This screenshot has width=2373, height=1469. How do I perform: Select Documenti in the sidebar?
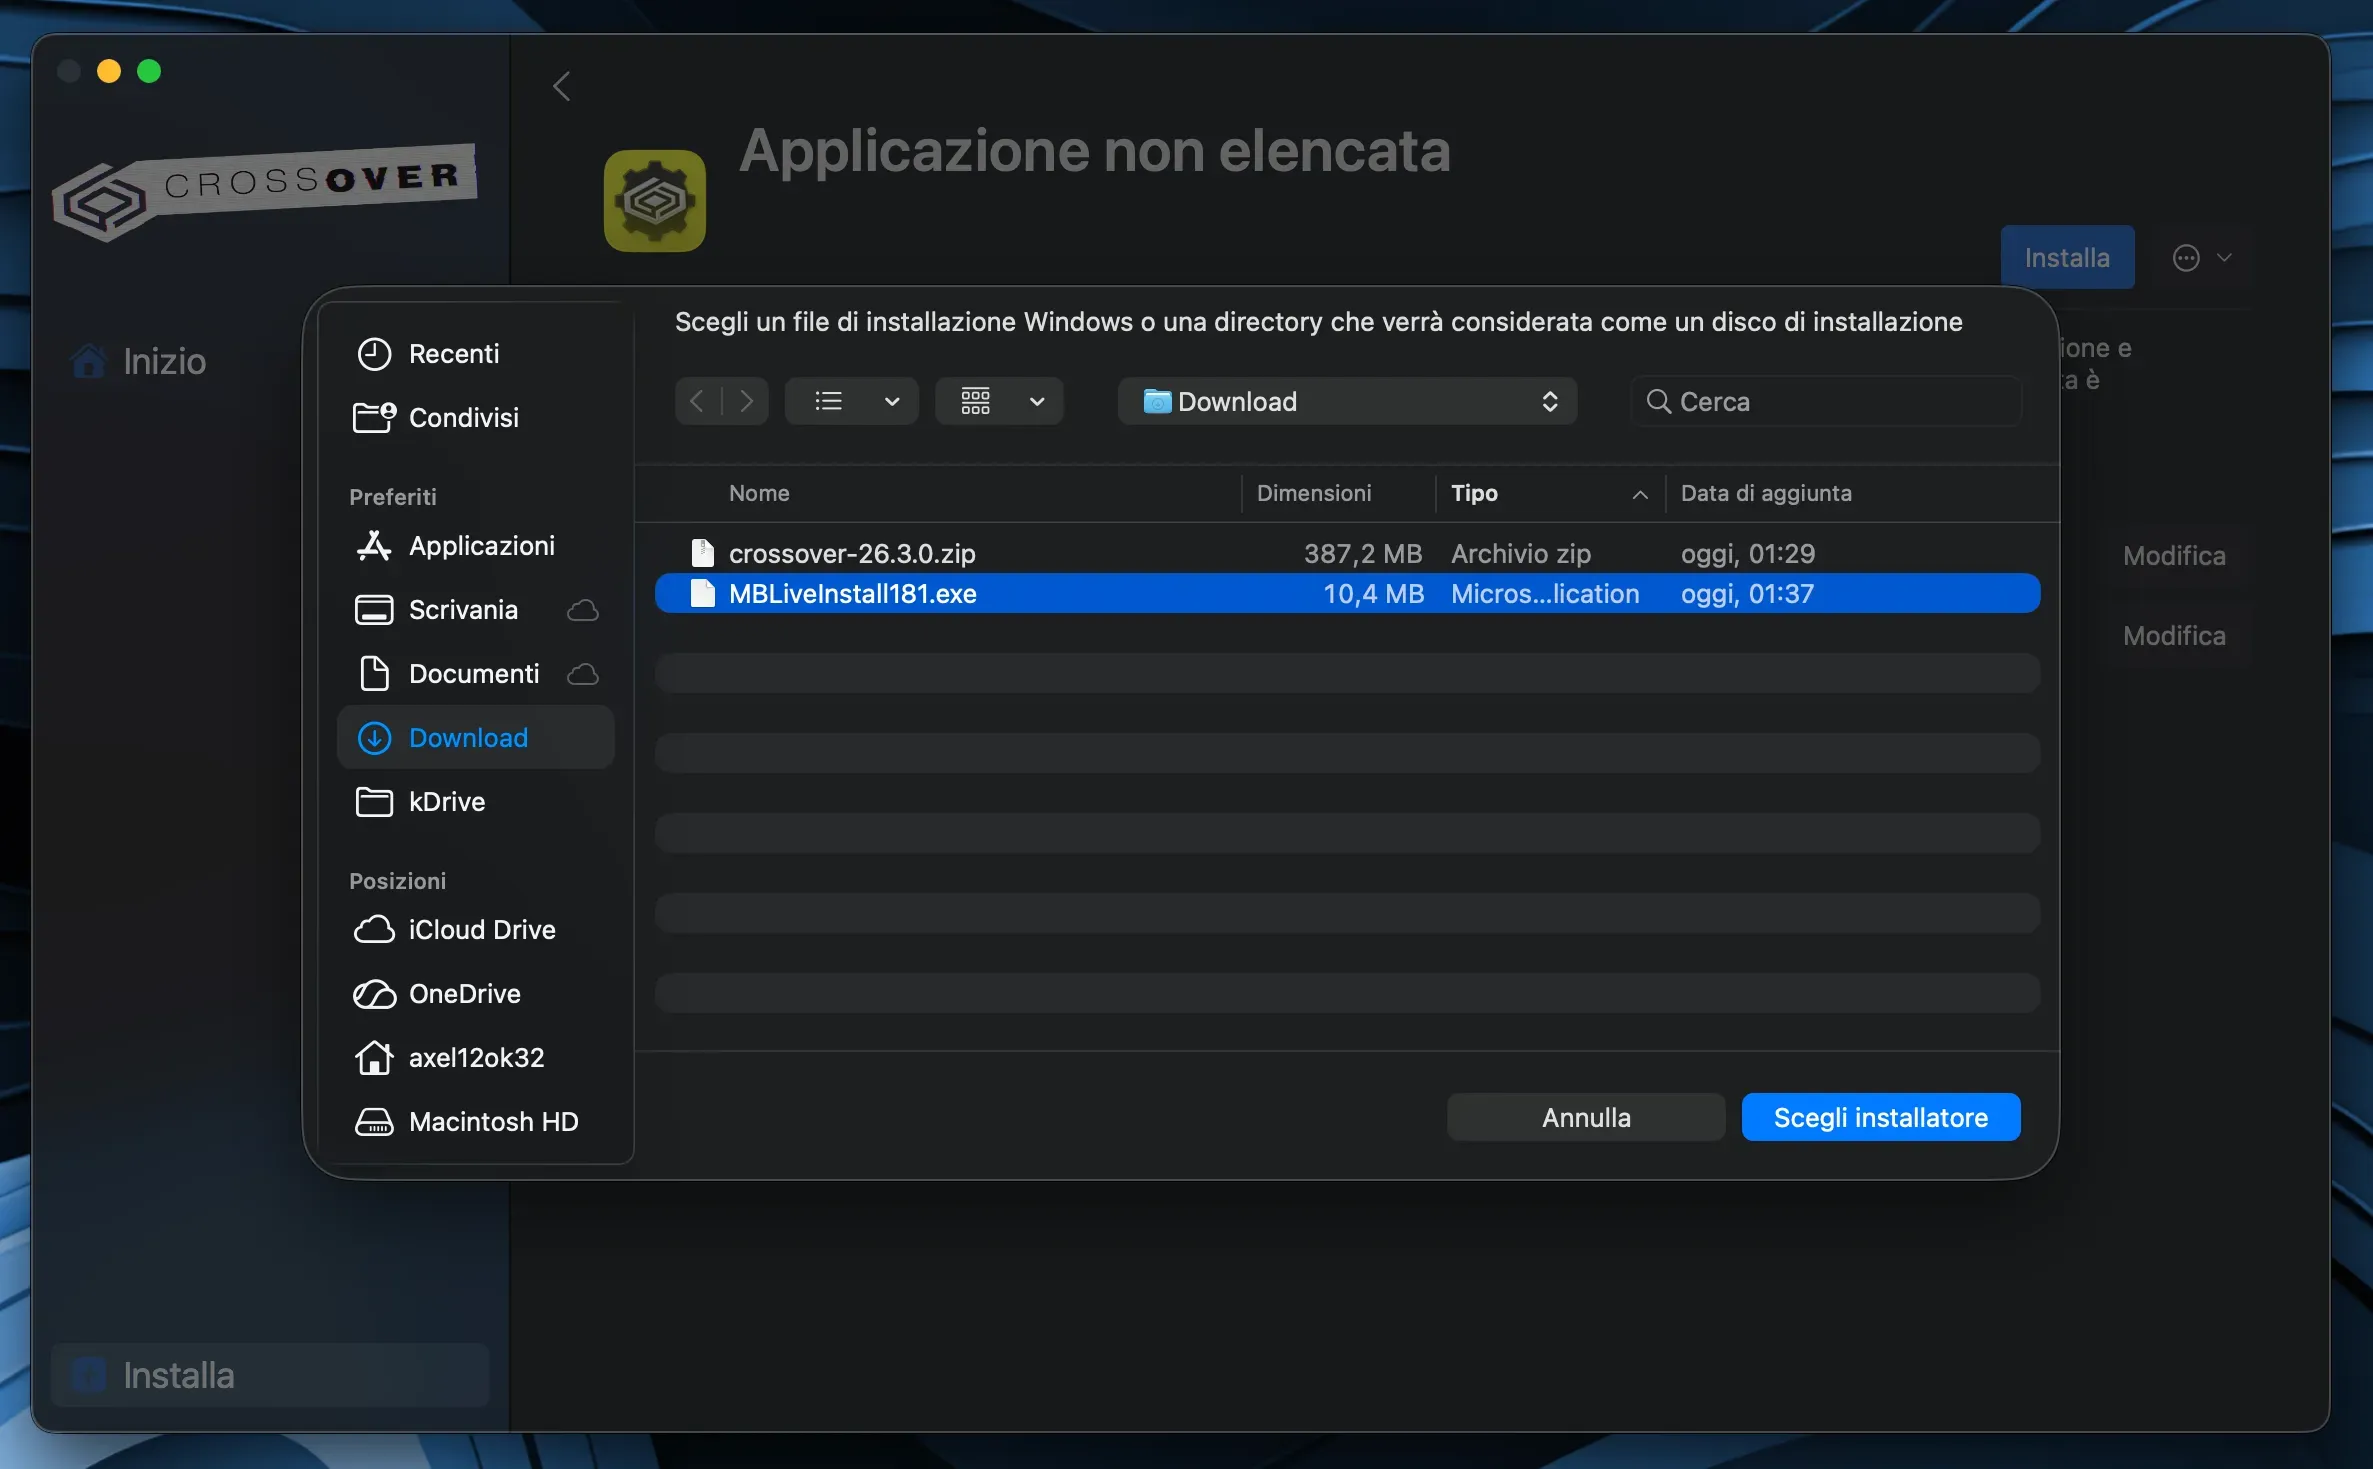click(x=475, y=674)
